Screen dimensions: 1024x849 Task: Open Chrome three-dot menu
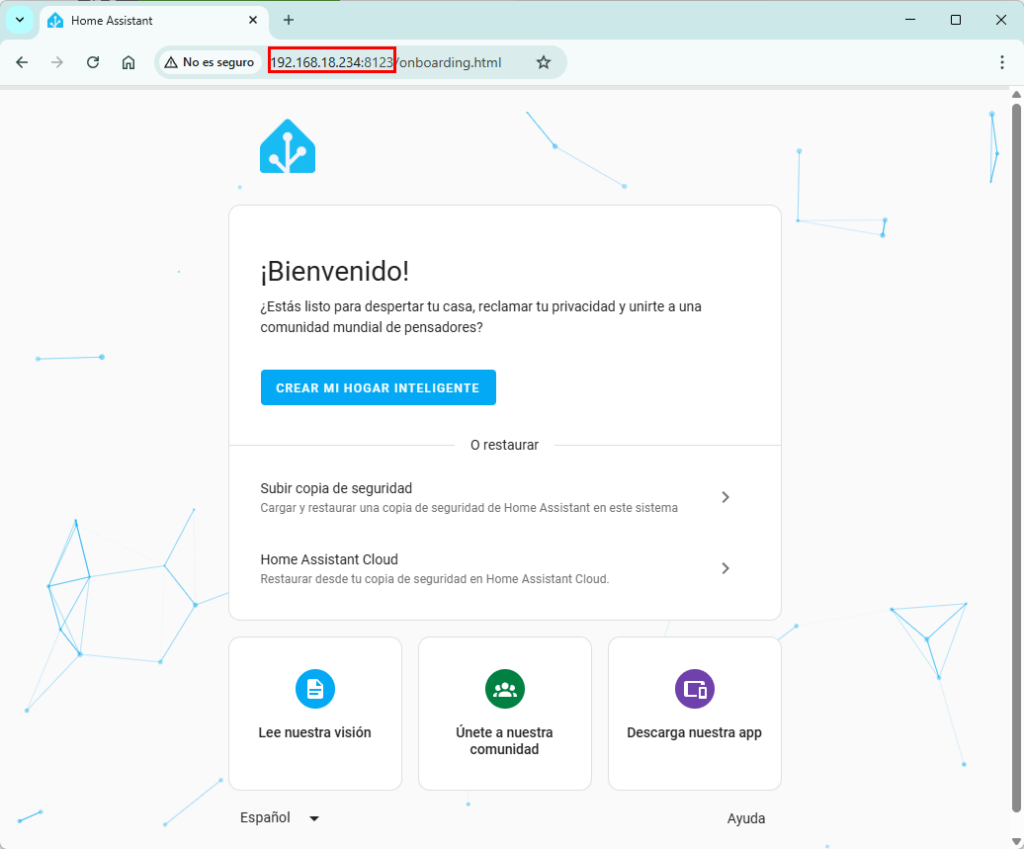[1001, 62]
